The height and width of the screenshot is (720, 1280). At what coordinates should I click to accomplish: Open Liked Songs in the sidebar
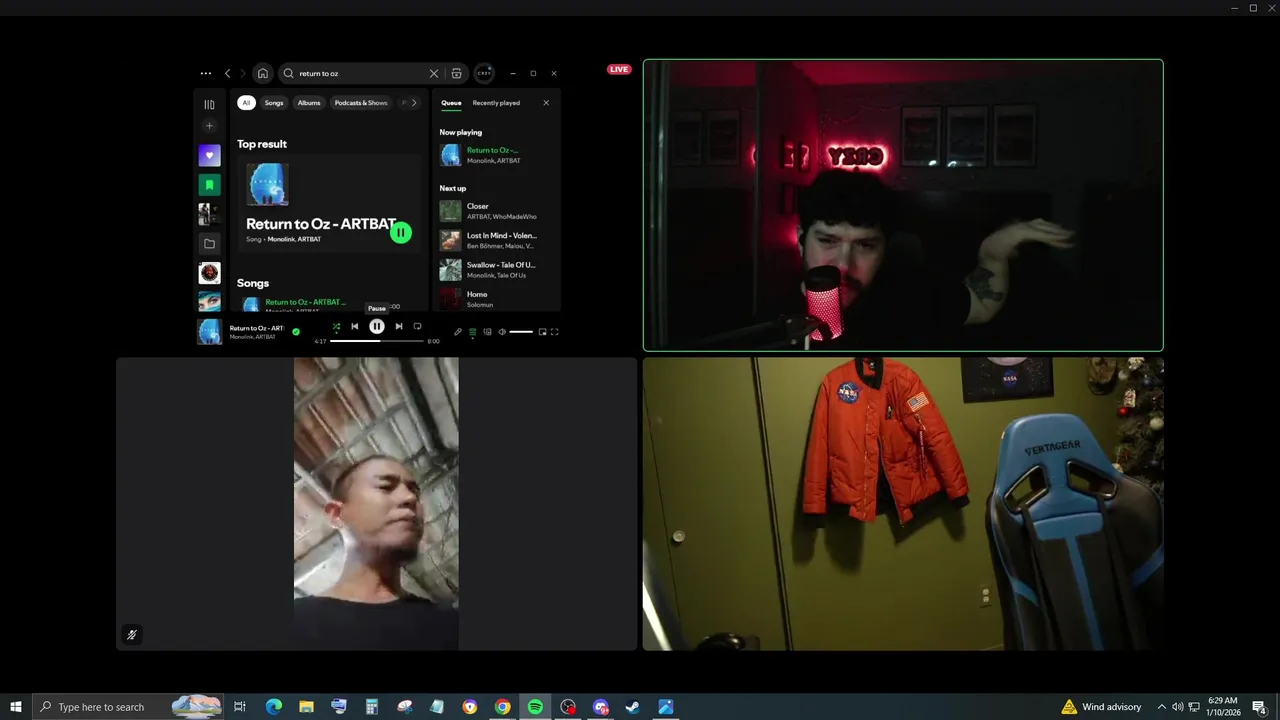[x=209, y=155]
